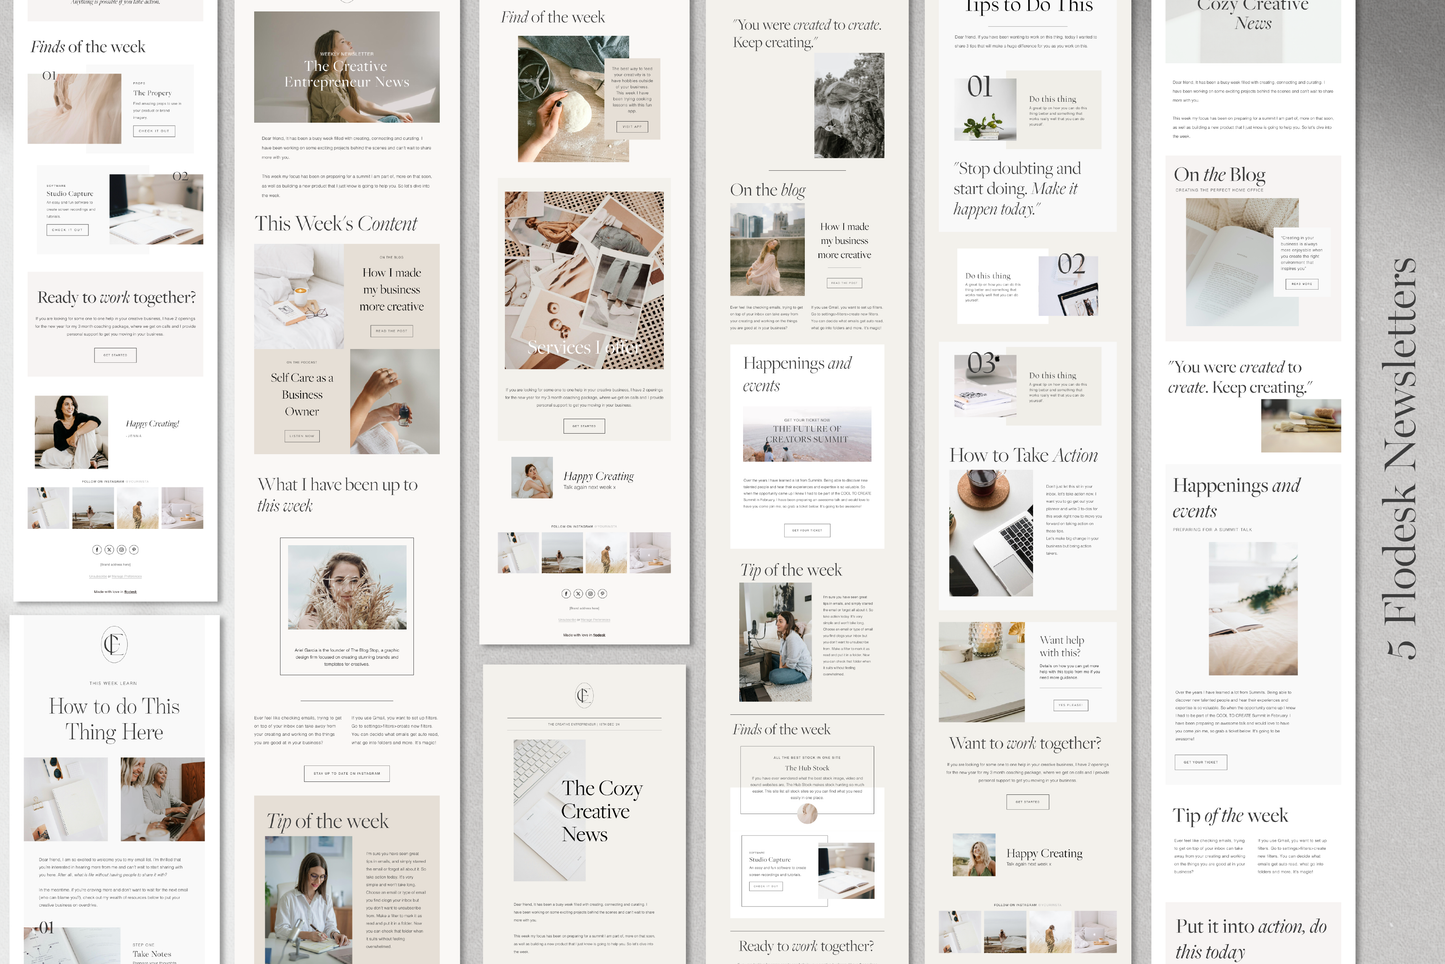Screen dimensions: 1445x964
Task: Click Pinterest icon under 'Talk again next week' feed
Action: click(x=602, y=593)
